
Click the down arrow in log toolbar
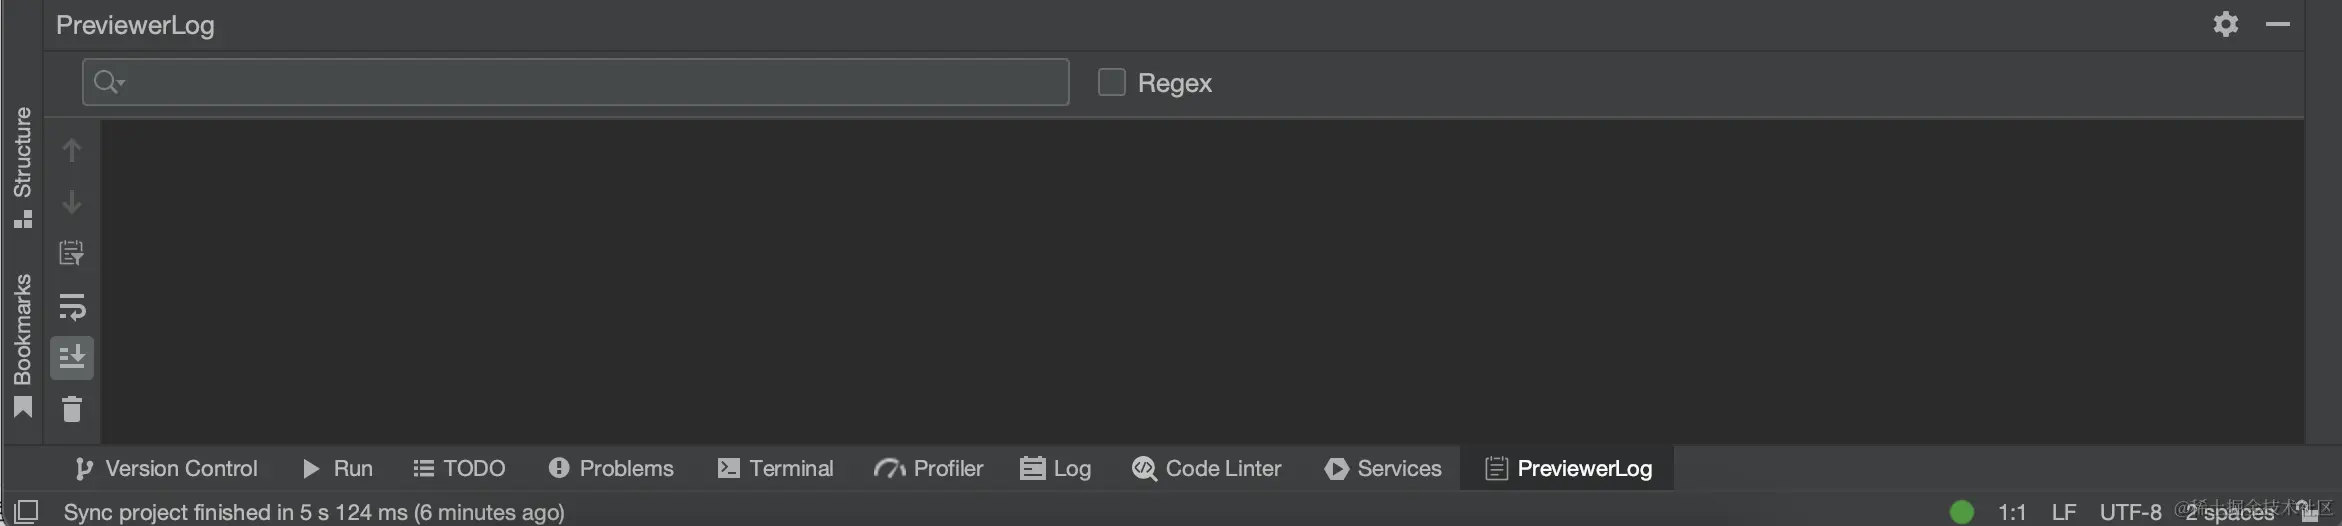pyautogui.click(x=71, y=202)
